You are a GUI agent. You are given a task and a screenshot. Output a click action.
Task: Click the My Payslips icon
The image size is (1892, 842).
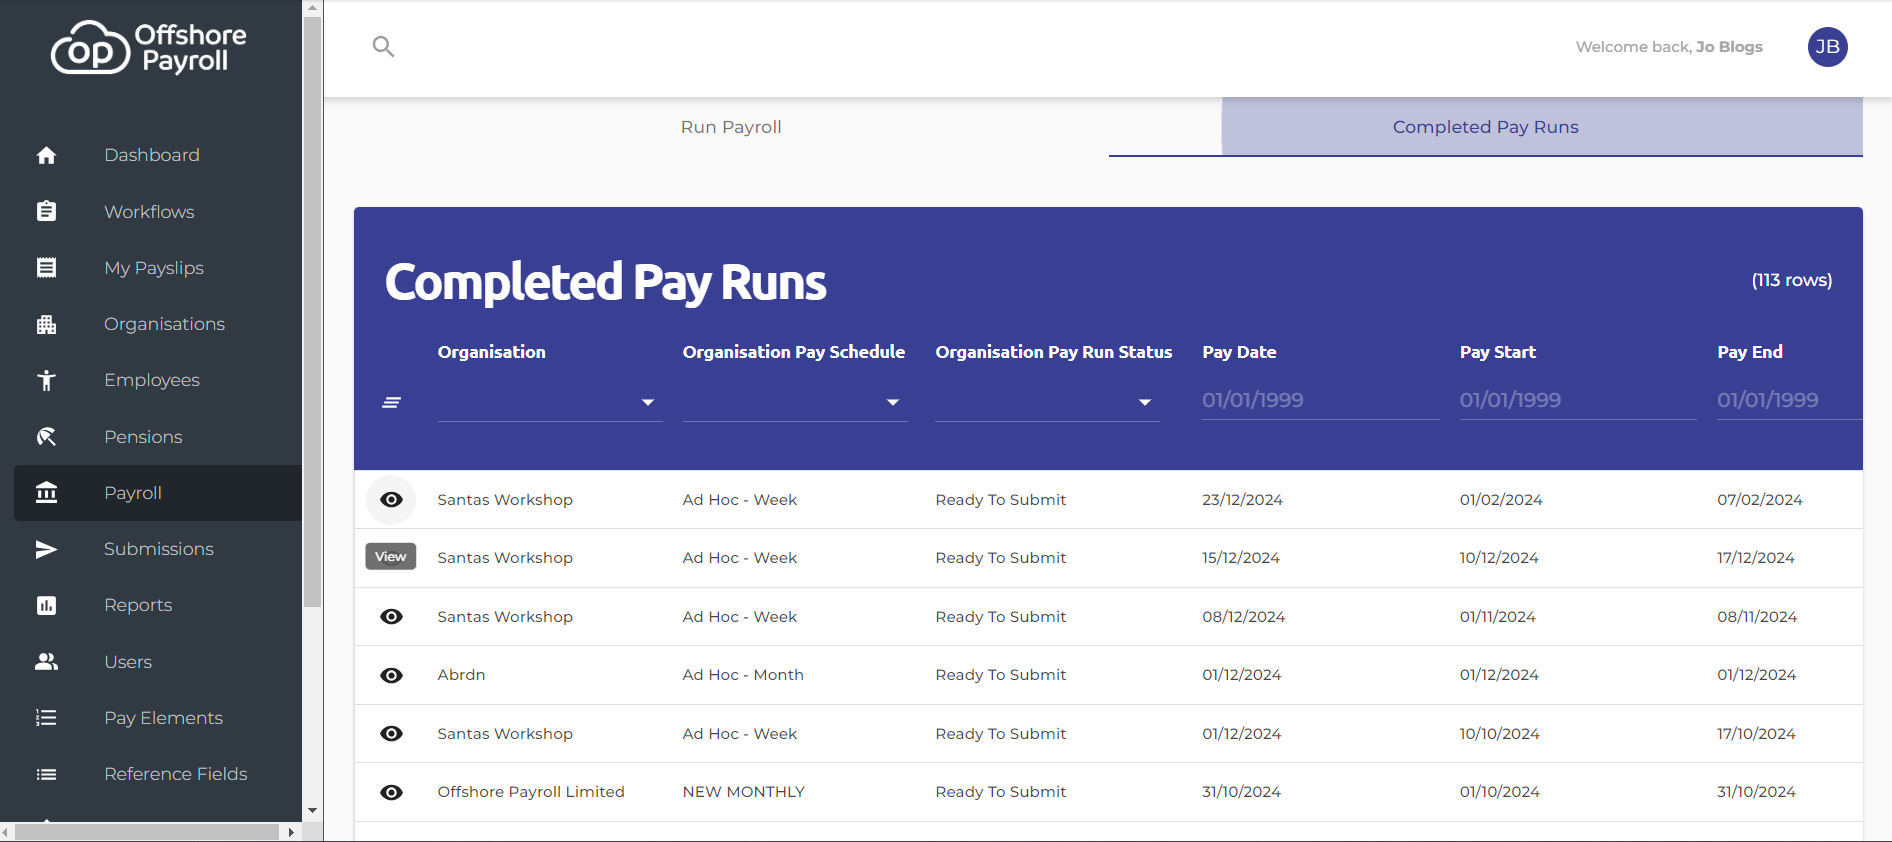click(46, 267)
